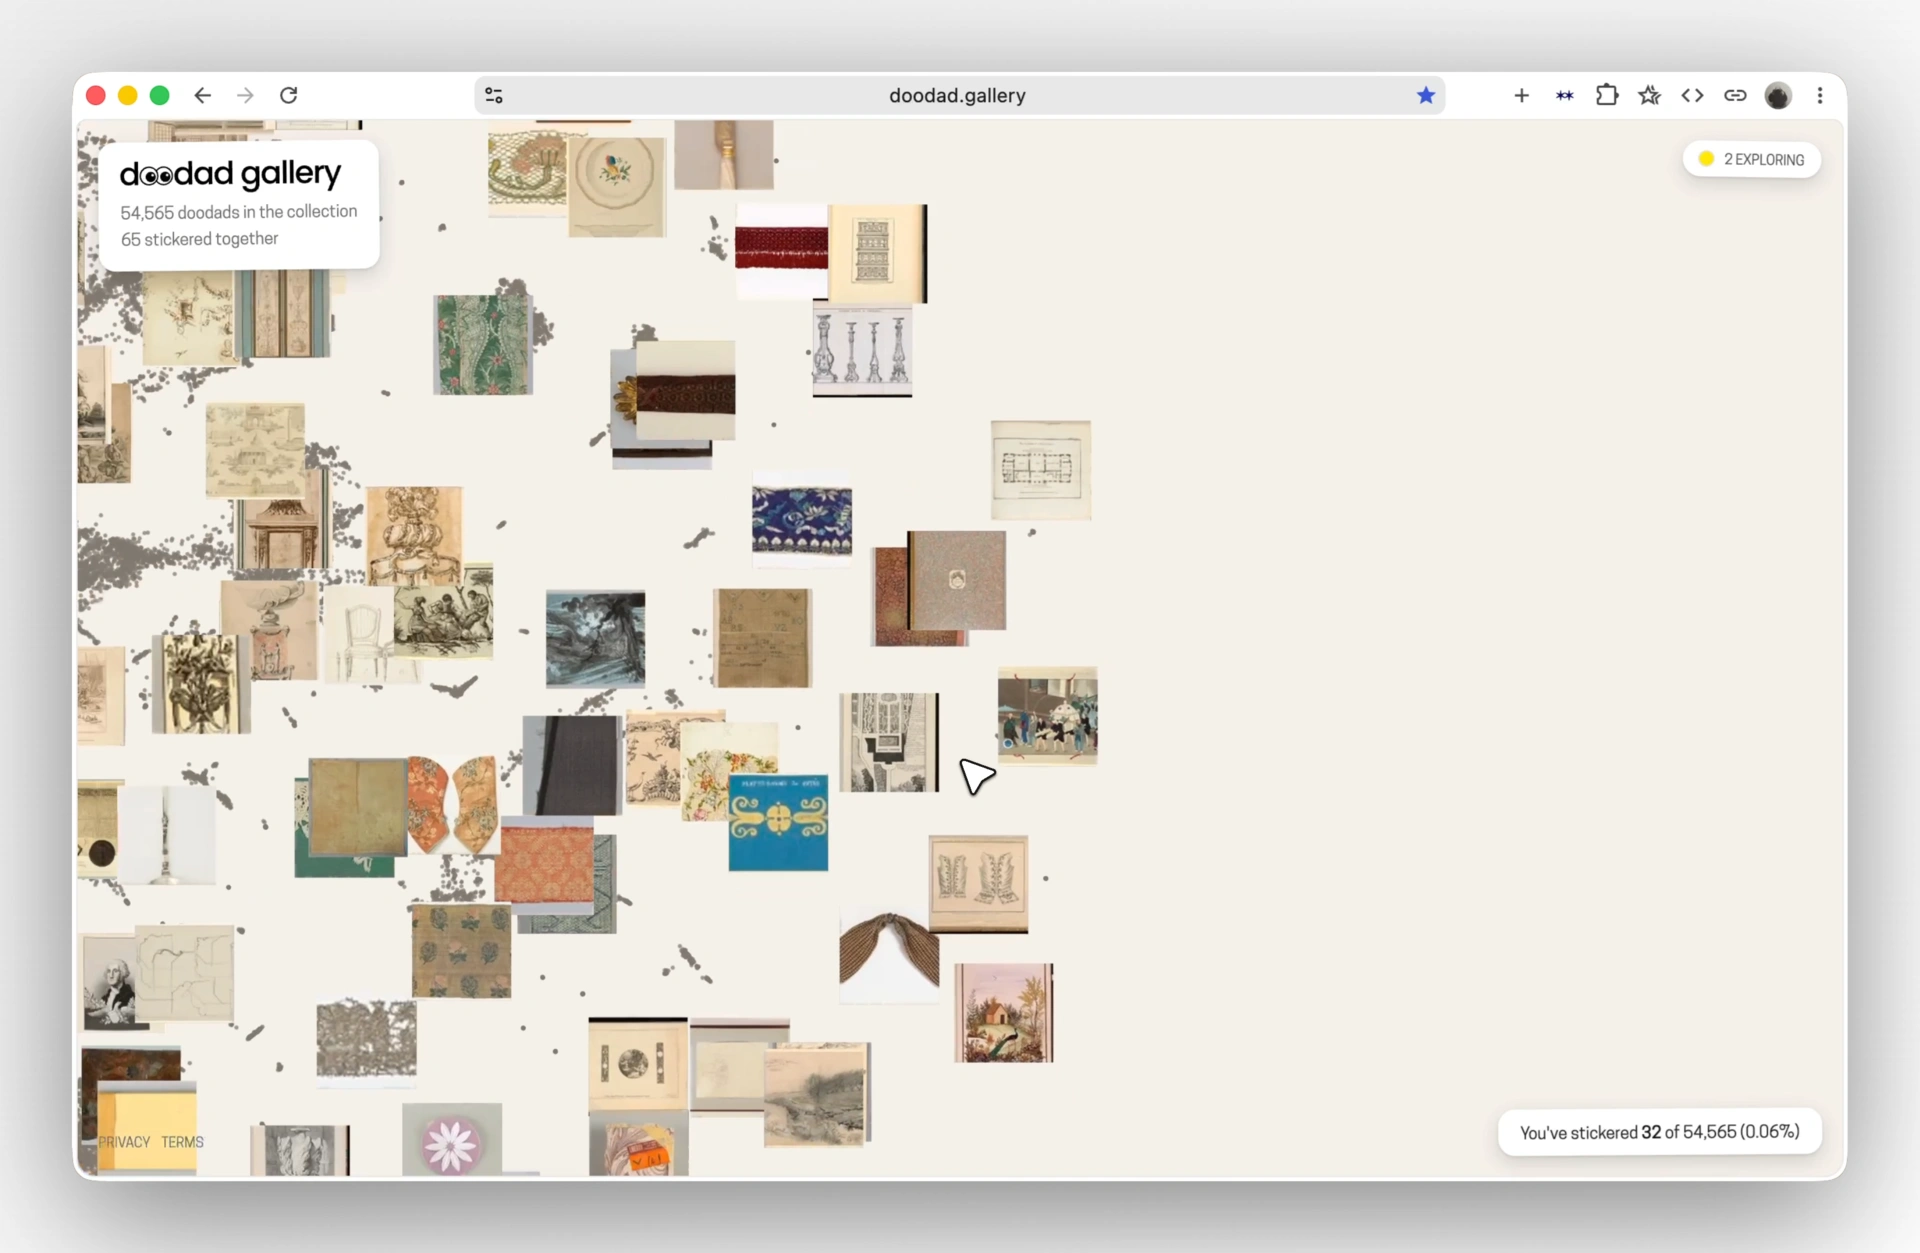Click the blue bookmark star
This screenshot has width=1920, height=1253.
point(1425,95)
